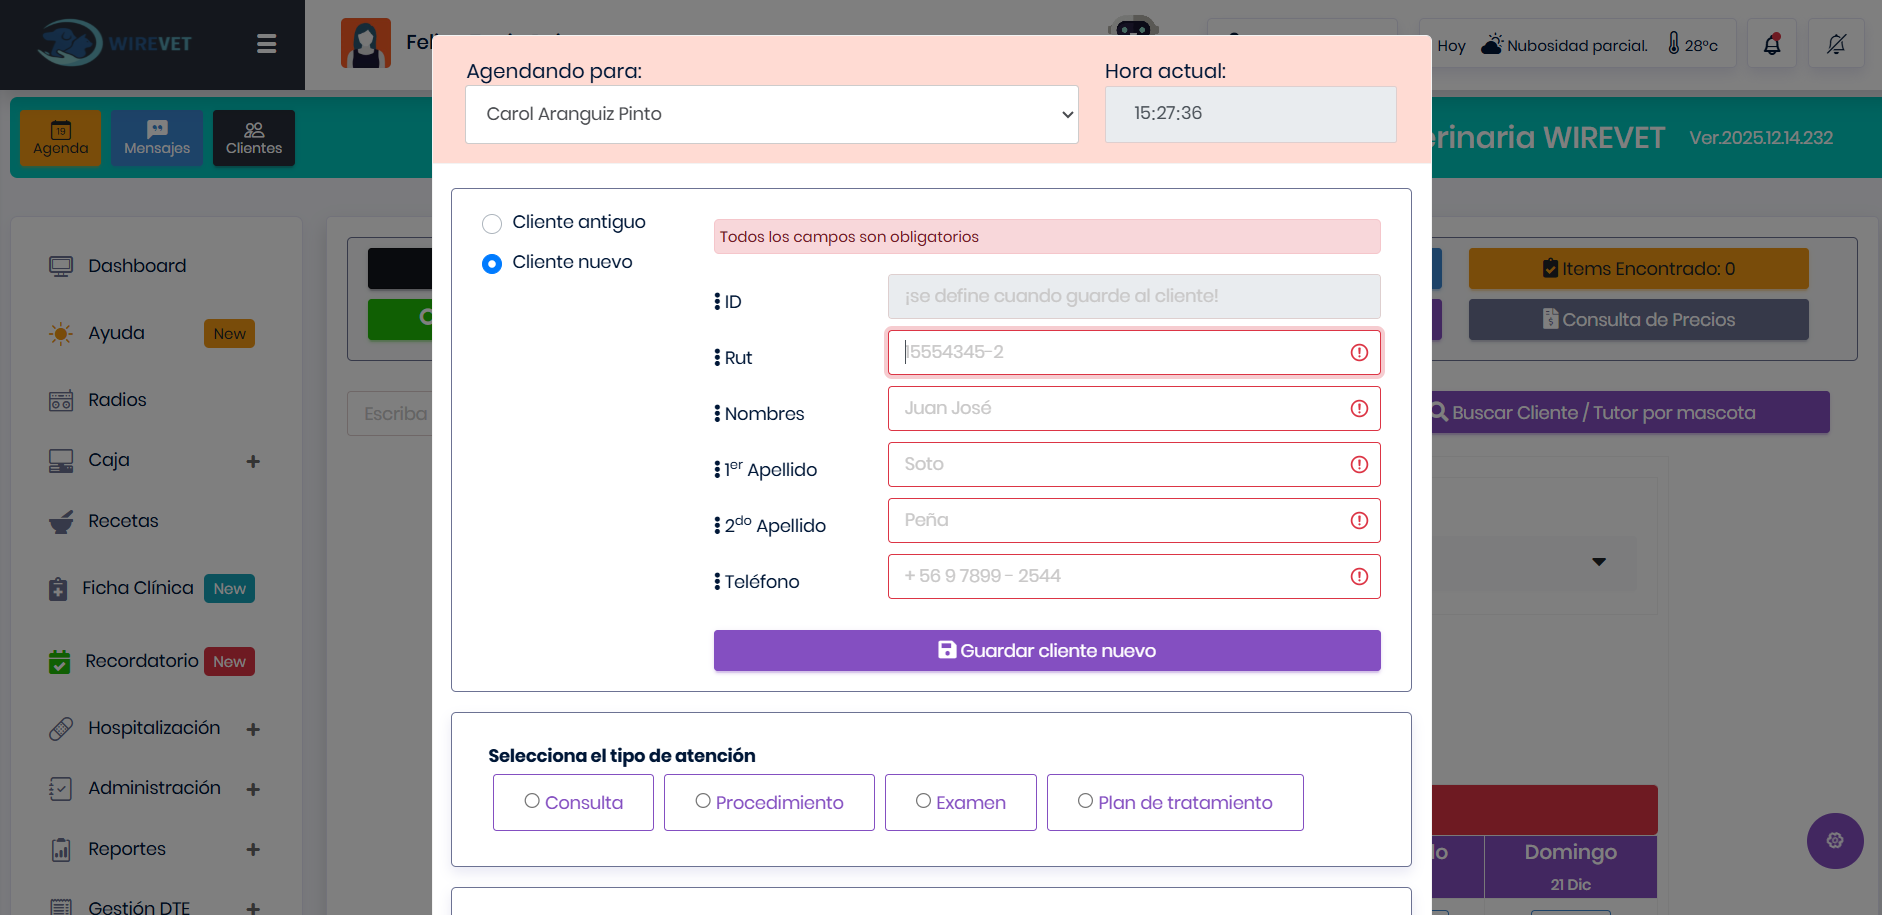Click the notifications bell icon
Viewport: 1882px width, 915px height.
point(1771,44)
